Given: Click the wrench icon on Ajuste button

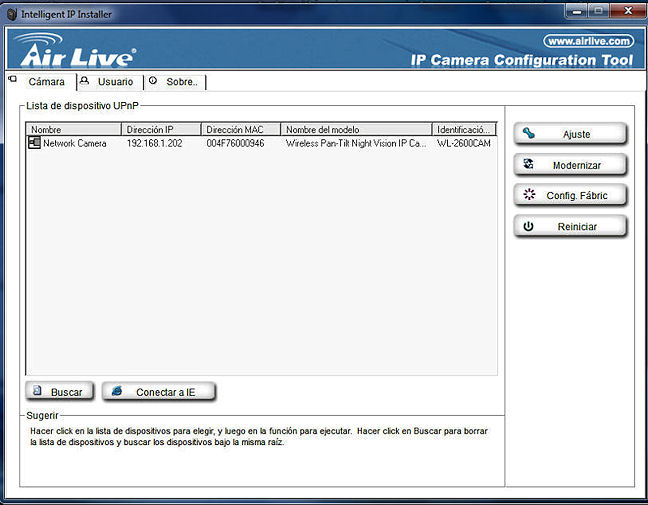Looking at the screenshot, I should click(x=529, y=133).
